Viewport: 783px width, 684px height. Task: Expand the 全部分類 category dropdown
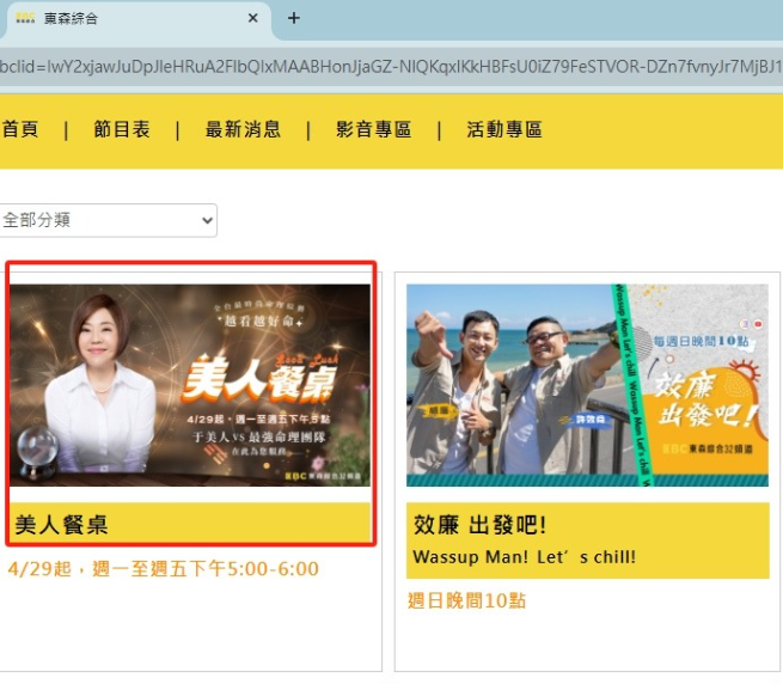pos(108,220)
